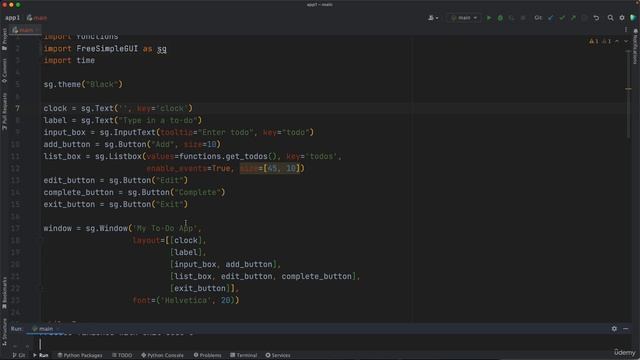Viewport: 640px width, 360px height.
Task: Open IDE settings gear in top toolbar
Action: 622,18
